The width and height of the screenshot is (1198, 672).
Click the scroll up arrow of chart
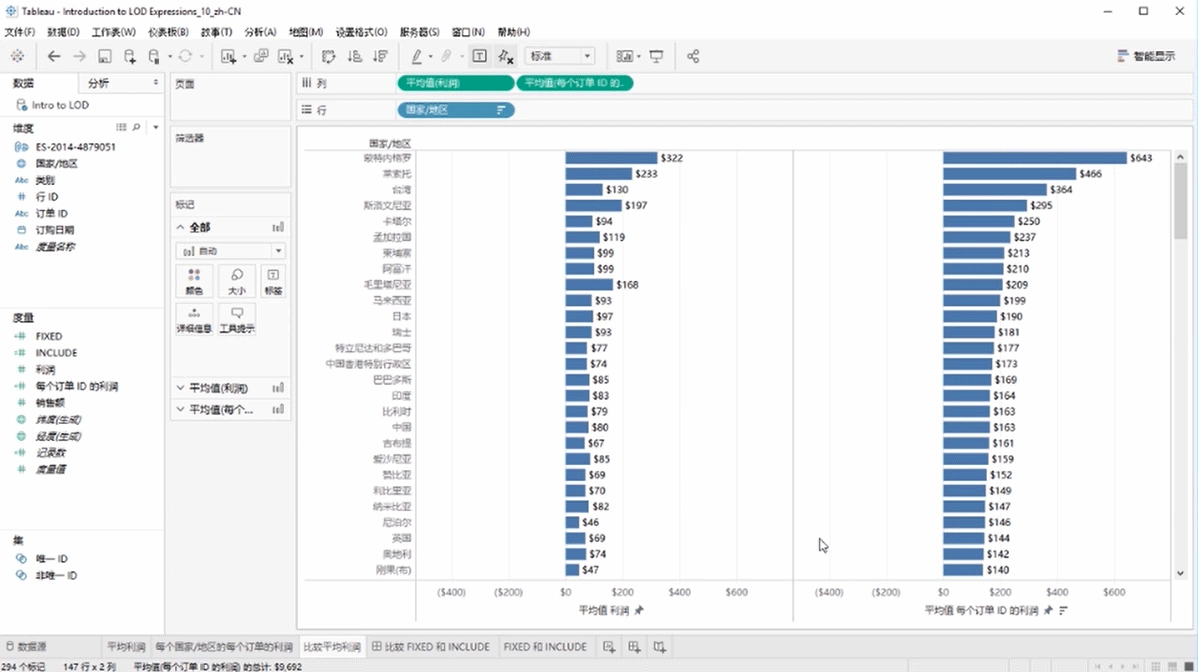pyautogui.click(x=1180, y=157)
